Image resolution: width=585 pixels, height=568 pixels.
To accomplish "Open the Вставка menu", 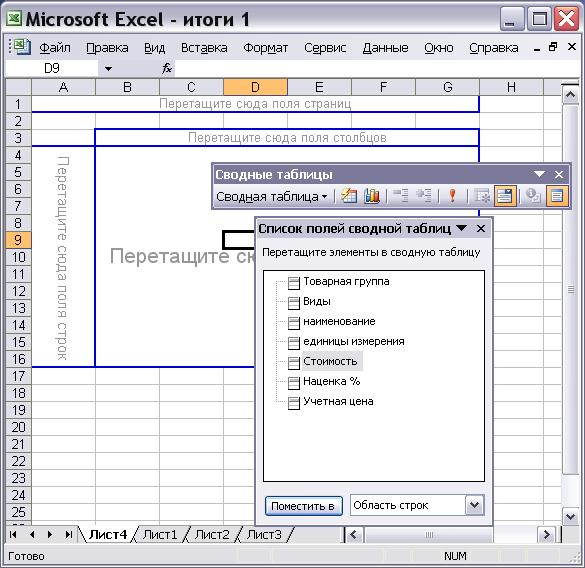I will pos(204,48).
